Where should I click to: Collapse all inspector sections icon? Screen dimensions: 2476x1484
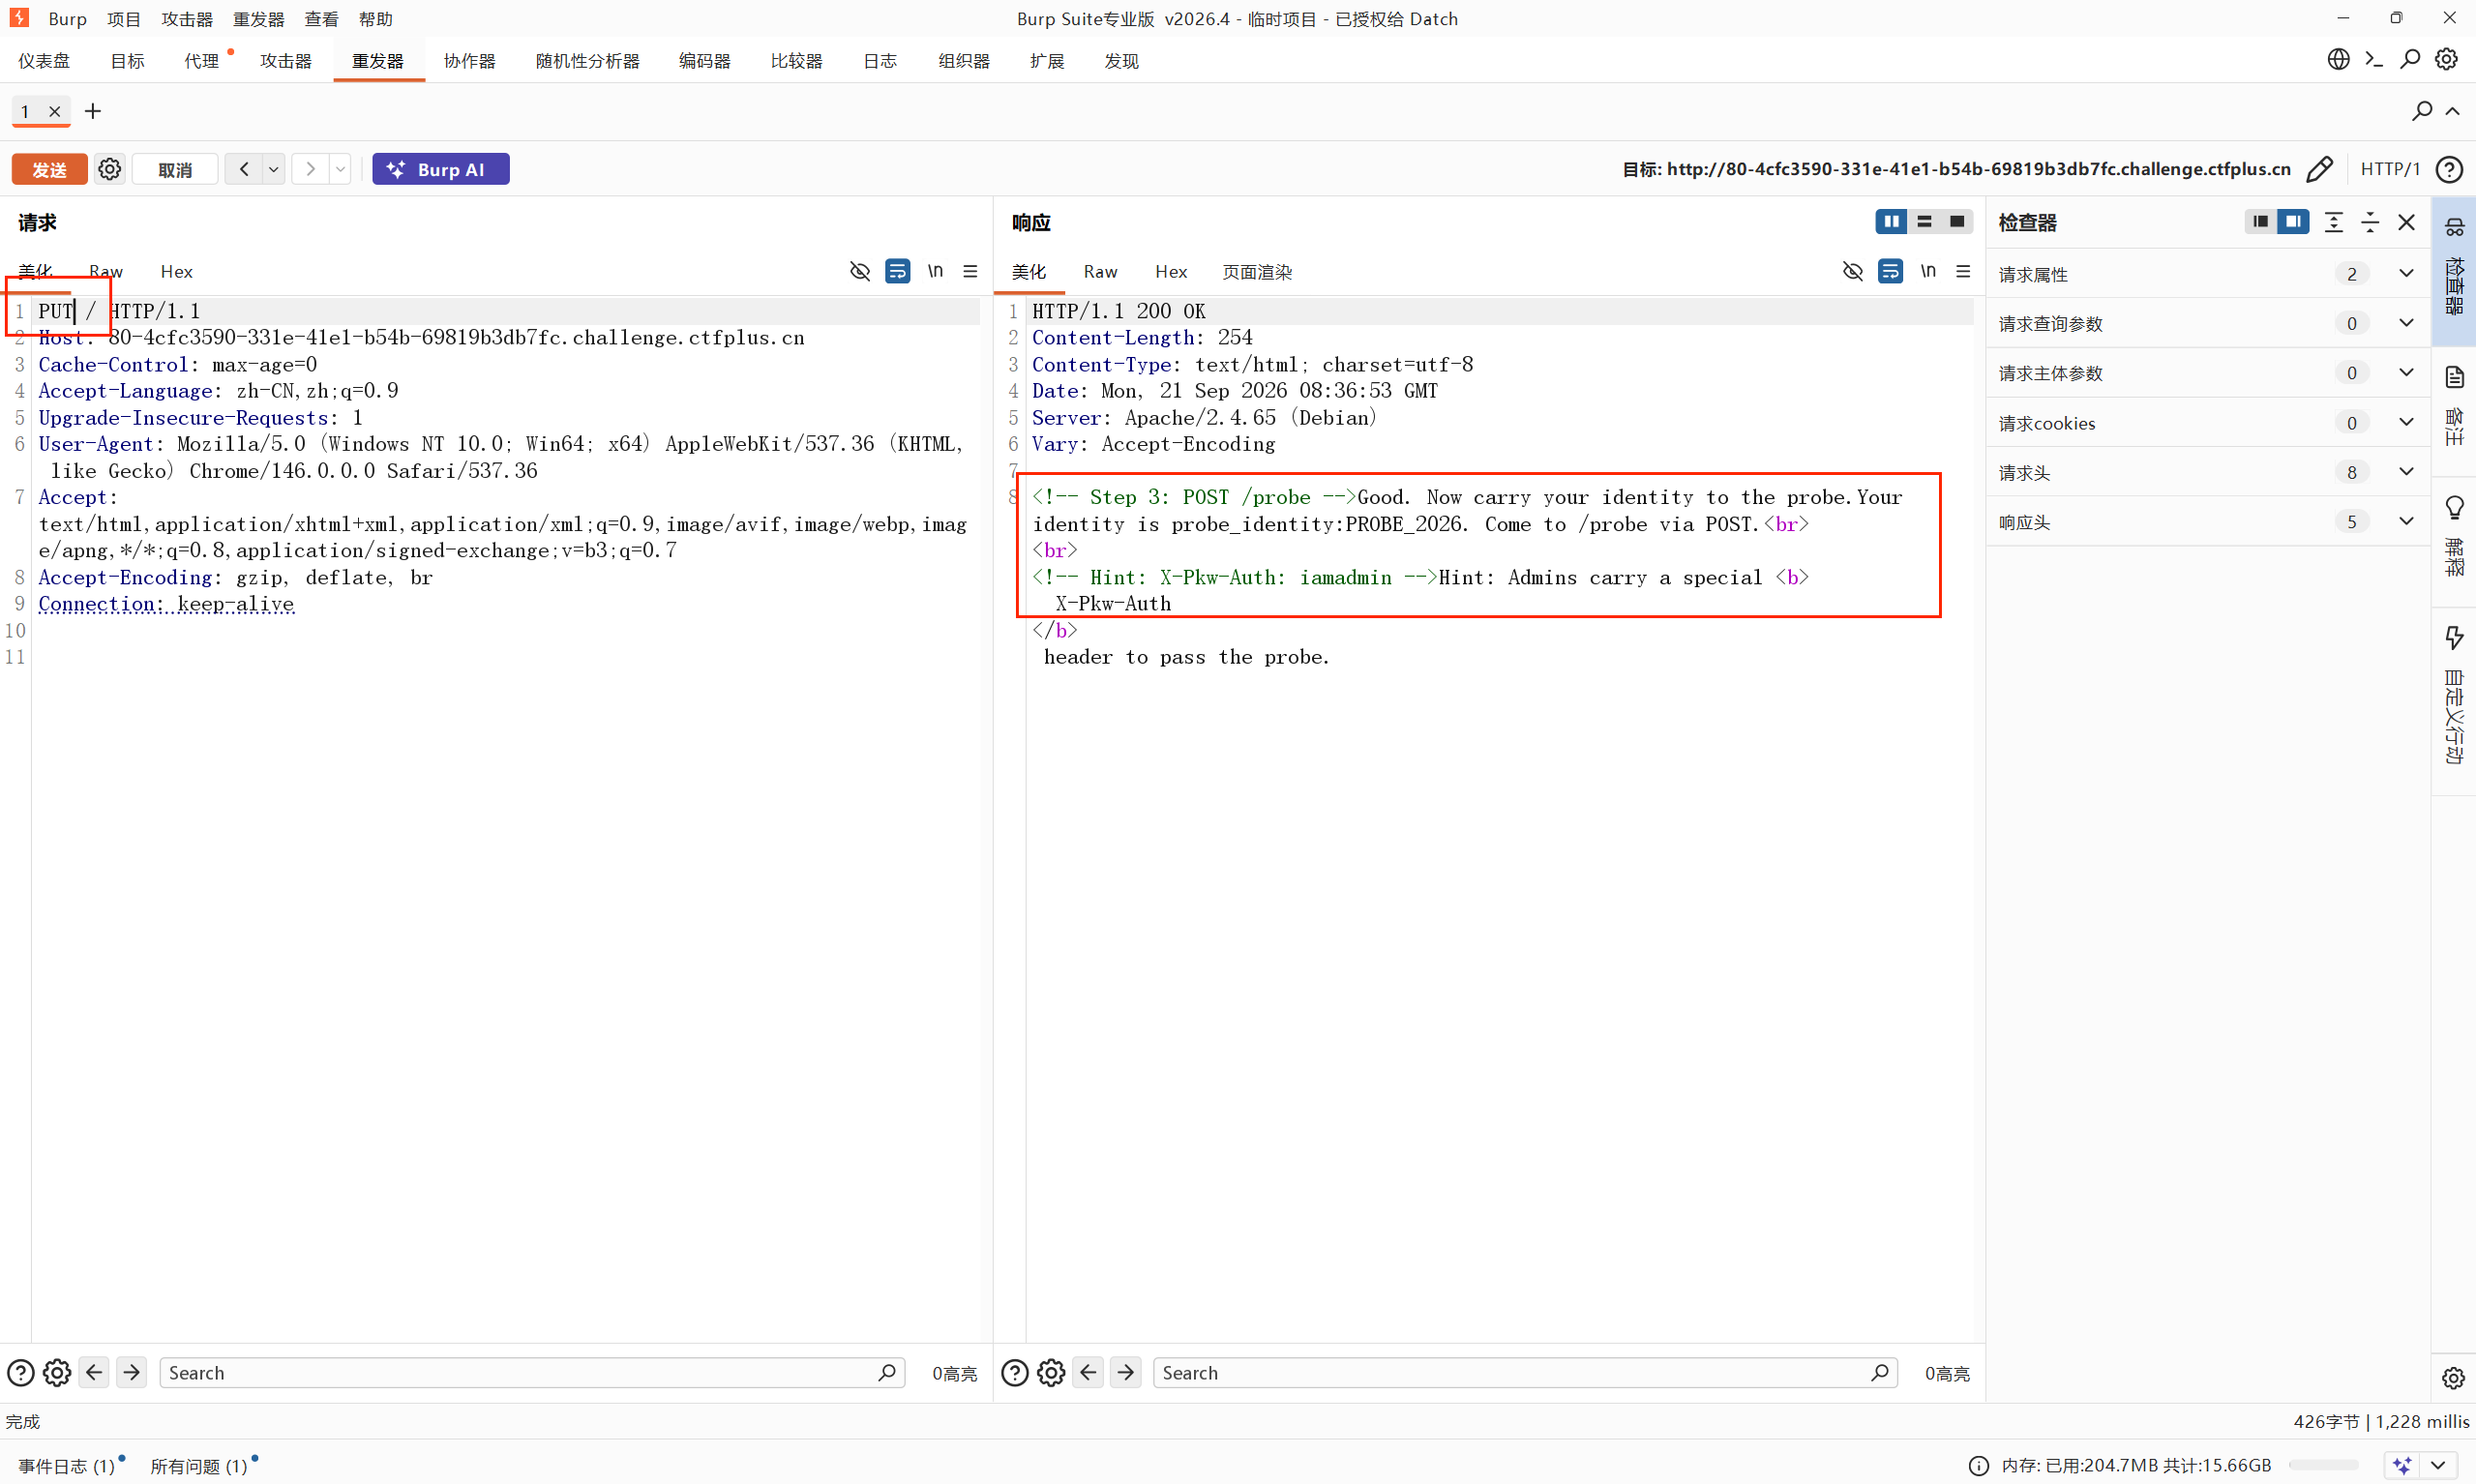pos(2370,222)
